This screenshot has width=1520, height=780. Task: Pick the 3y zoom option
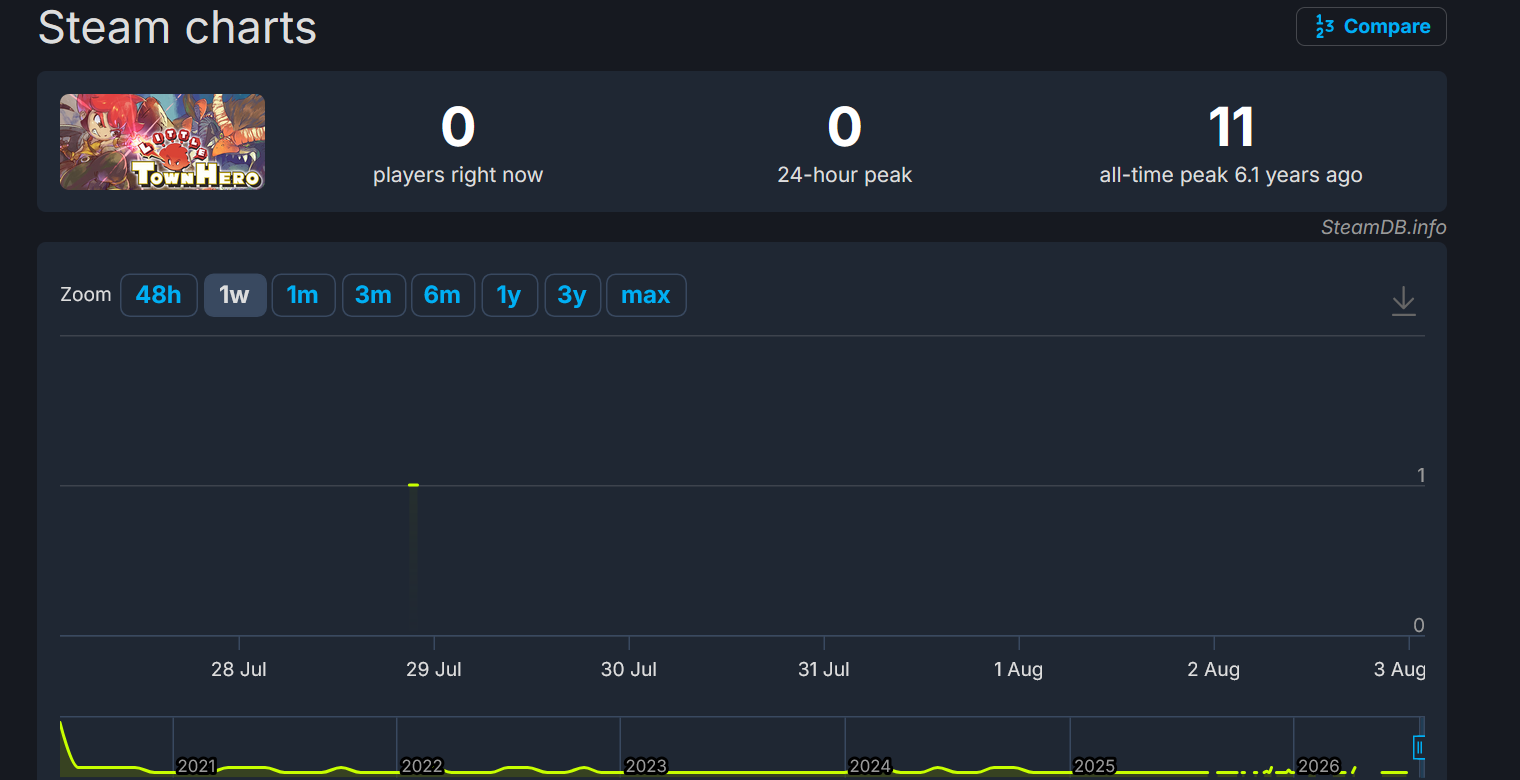point(572,295)
